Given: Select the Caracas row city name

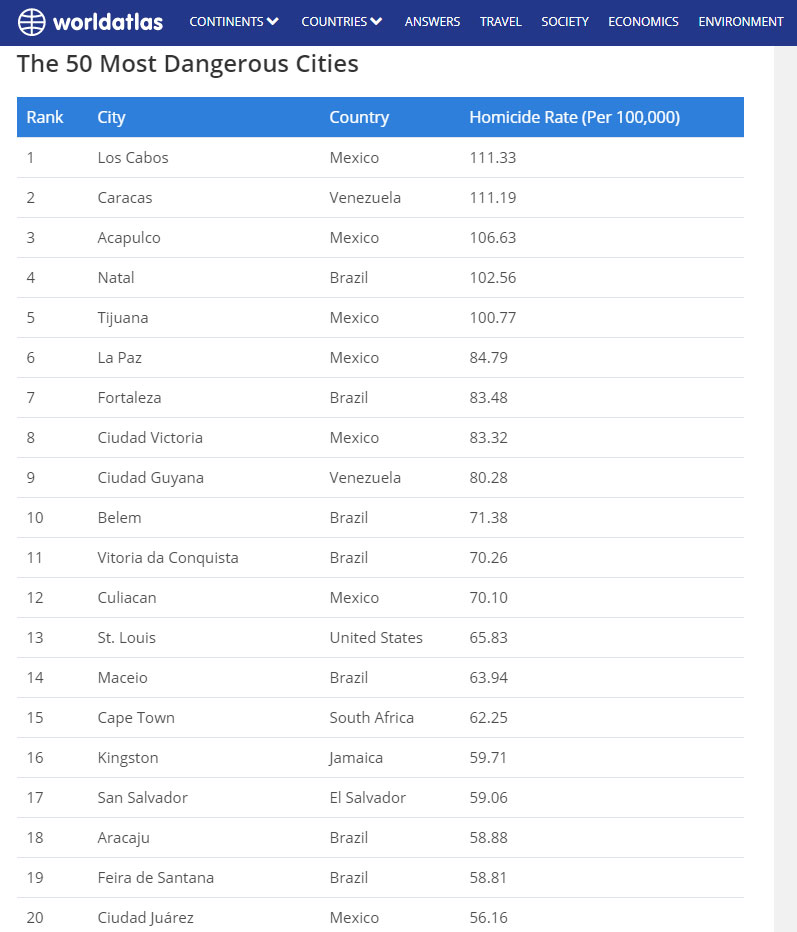Looking at the screenshot, I should (x=125, y=198).
